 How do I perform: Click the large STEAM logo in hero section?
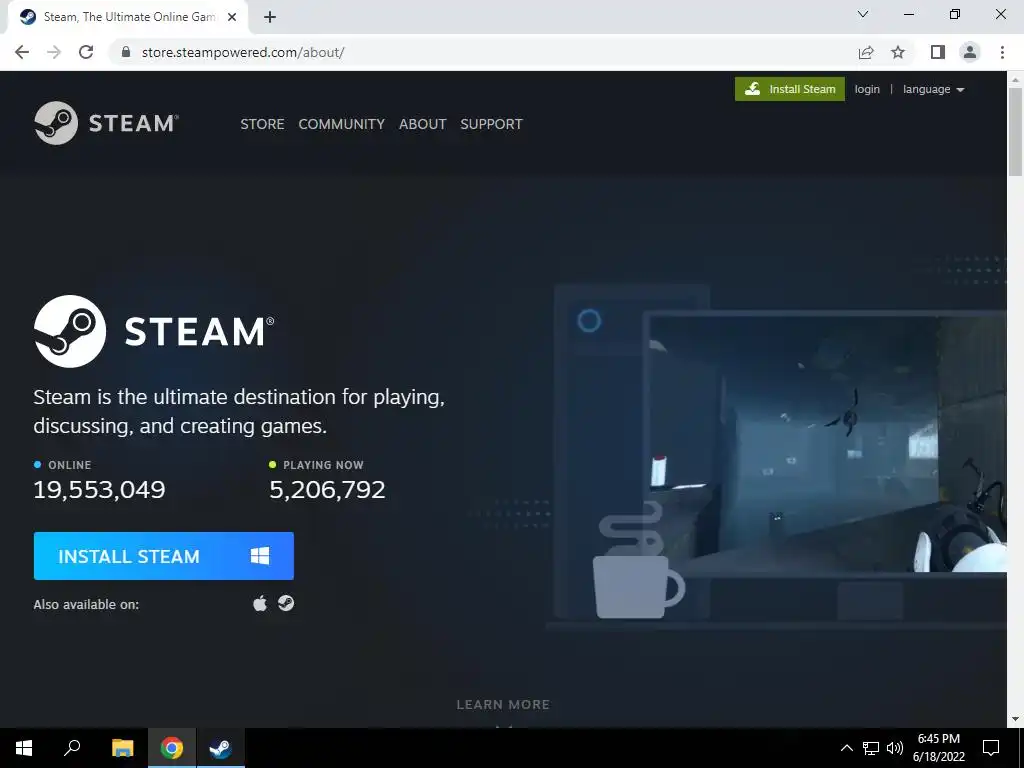pos(154,331)
